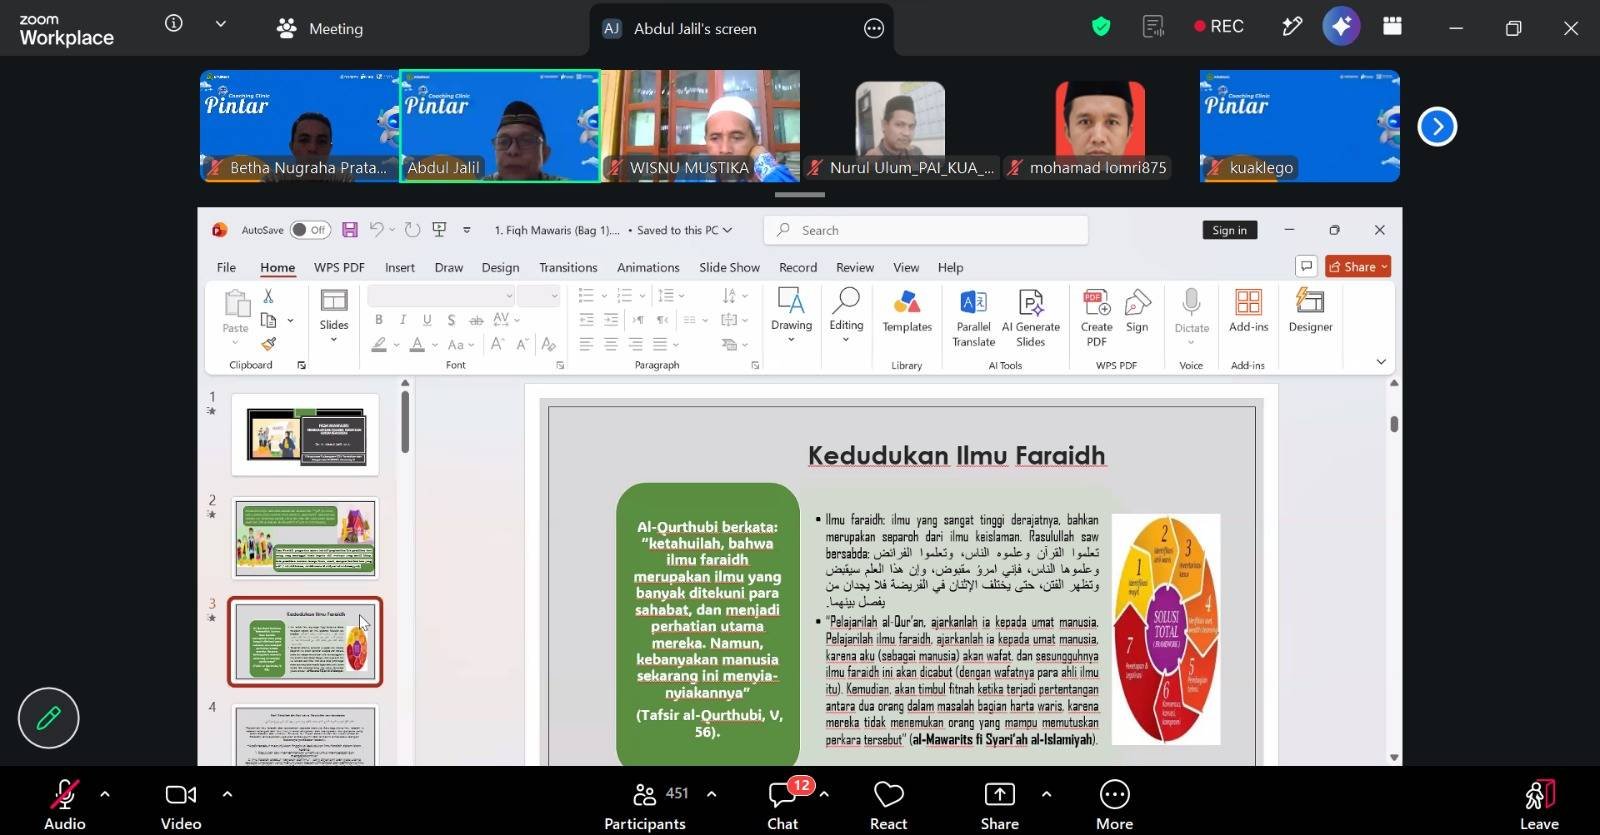This screenshot has width=1600, height=835.
Task: Open the Sign PDF tool
Action: 1137,311
